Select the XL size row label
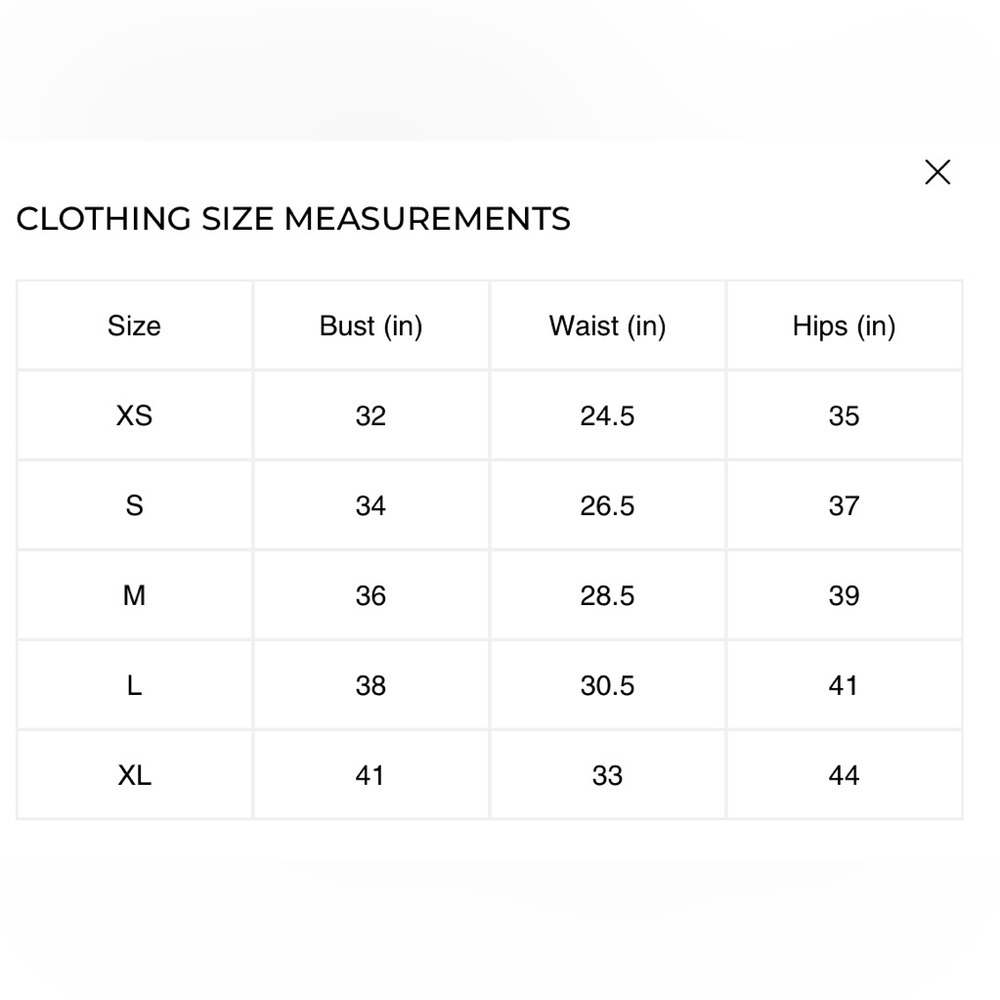Viewport: 1000px width, 1000px height. tap(134, 776)
